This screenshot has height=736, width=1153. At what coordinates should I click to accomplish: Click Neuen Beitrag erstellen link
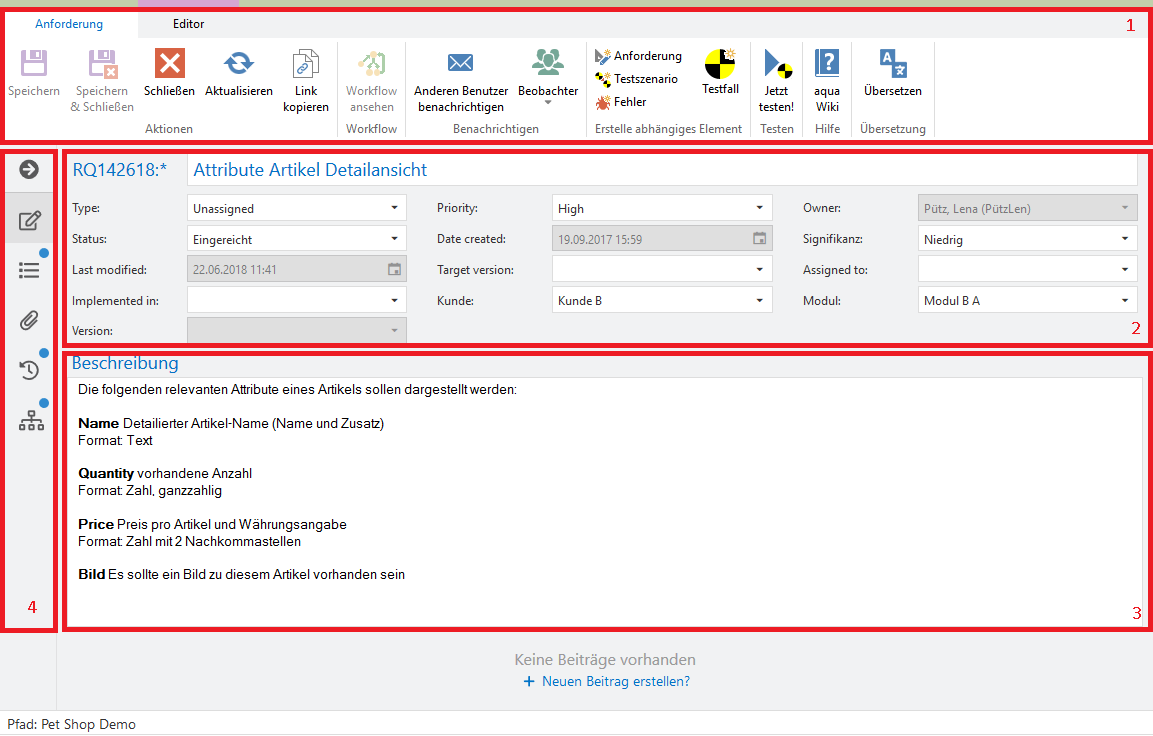pyautogui.click(x=615, y=682)
